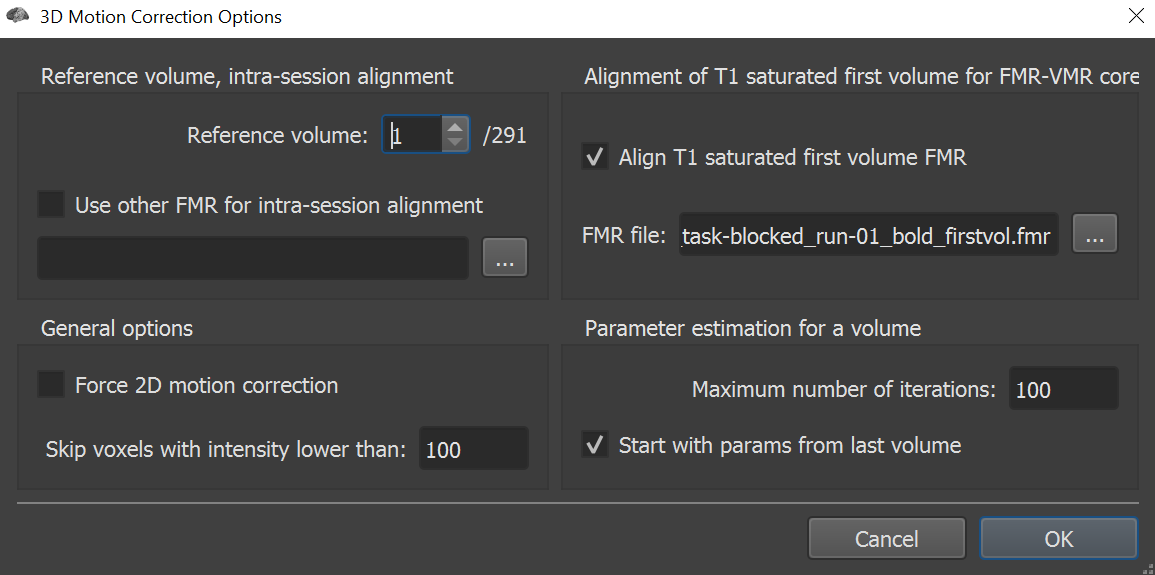Increase reference volume with up arrow
Viewport: 1155px width, 575px height.
click(x=455, y=127)
